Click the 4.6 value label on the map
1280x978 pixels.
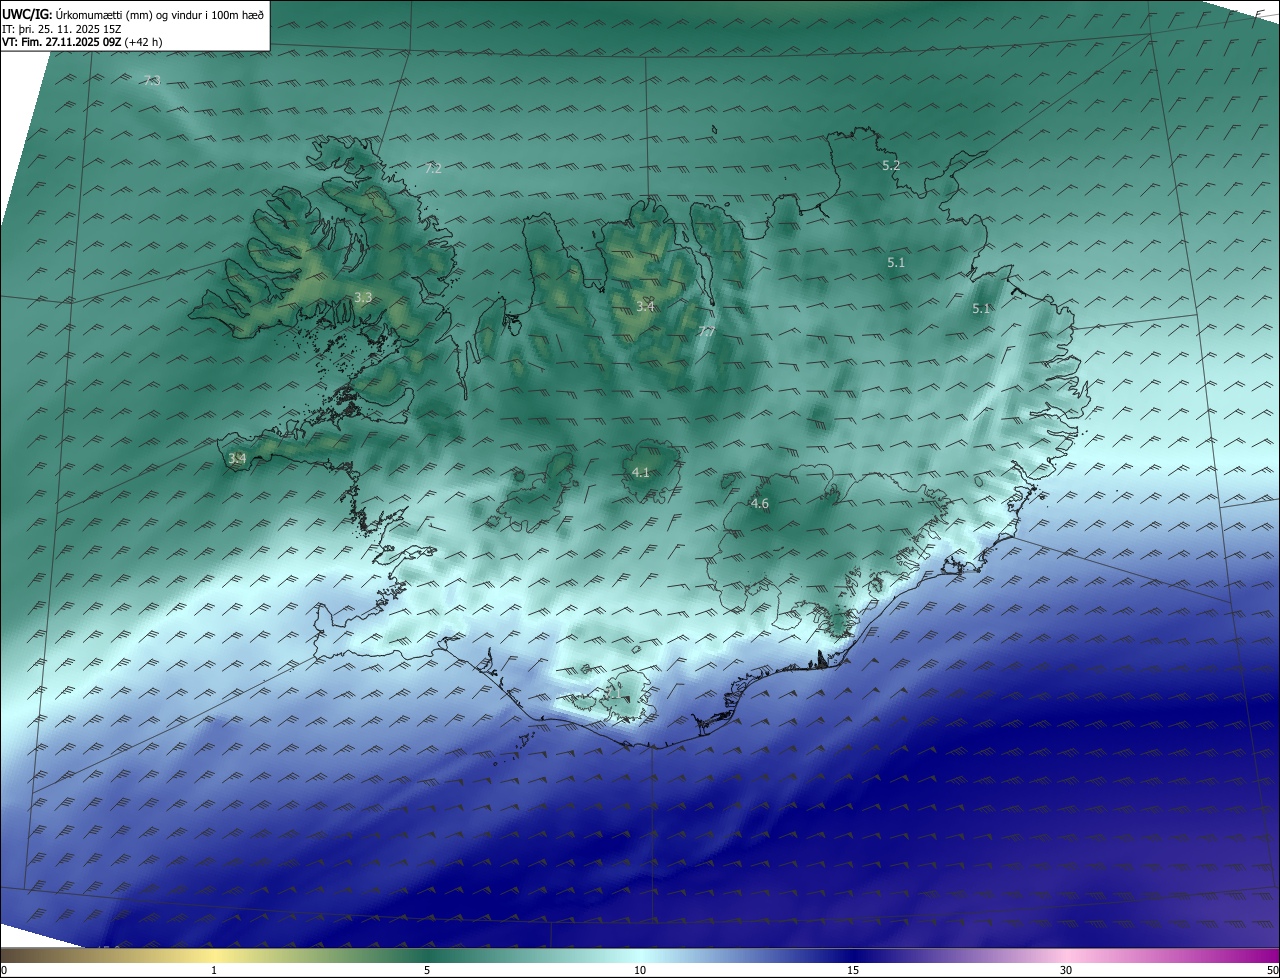click(x=760, y=504)
